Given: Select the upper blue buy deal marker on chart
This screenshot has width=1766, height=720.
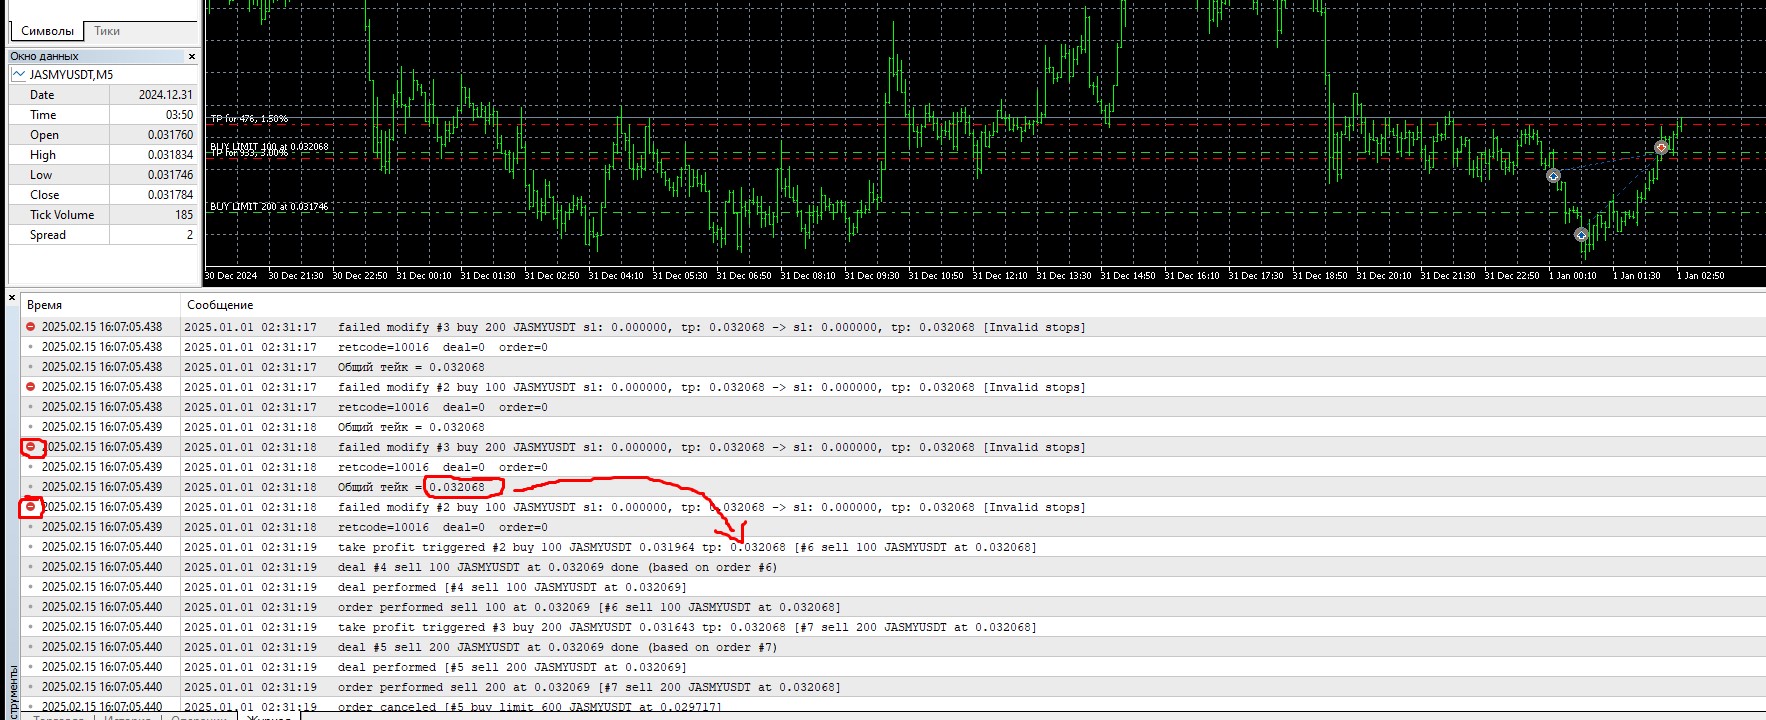Looking at the screenshot, I should [1553, 176].
